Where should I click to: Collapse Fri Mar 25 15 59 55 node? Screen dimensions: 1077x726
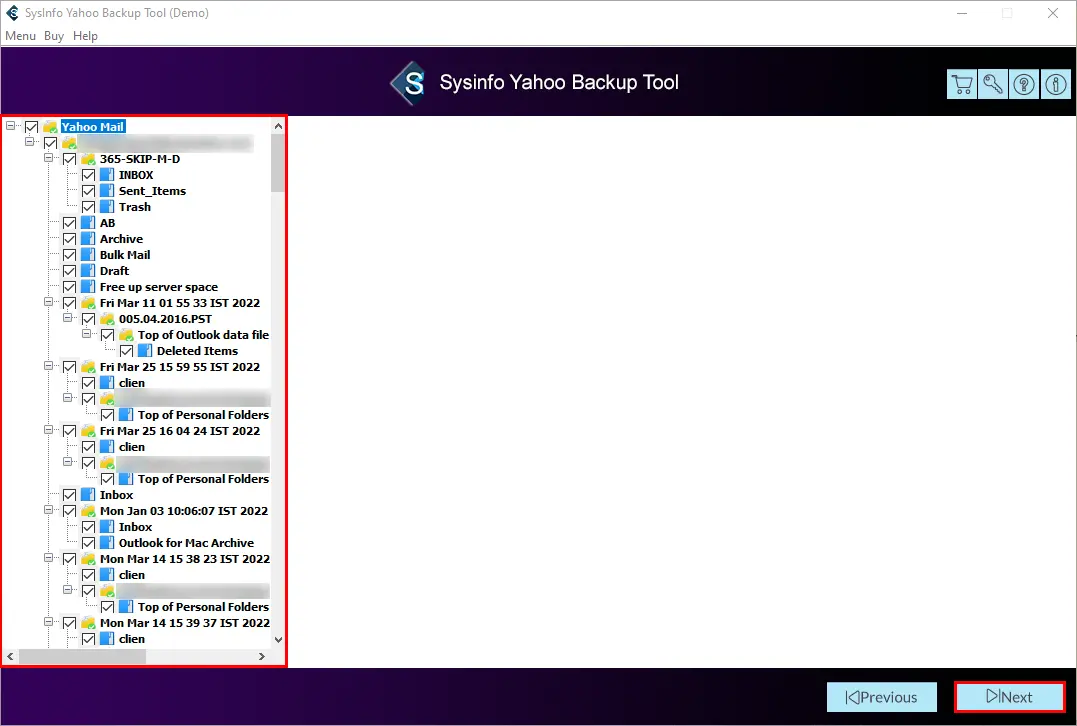point(49,365)
